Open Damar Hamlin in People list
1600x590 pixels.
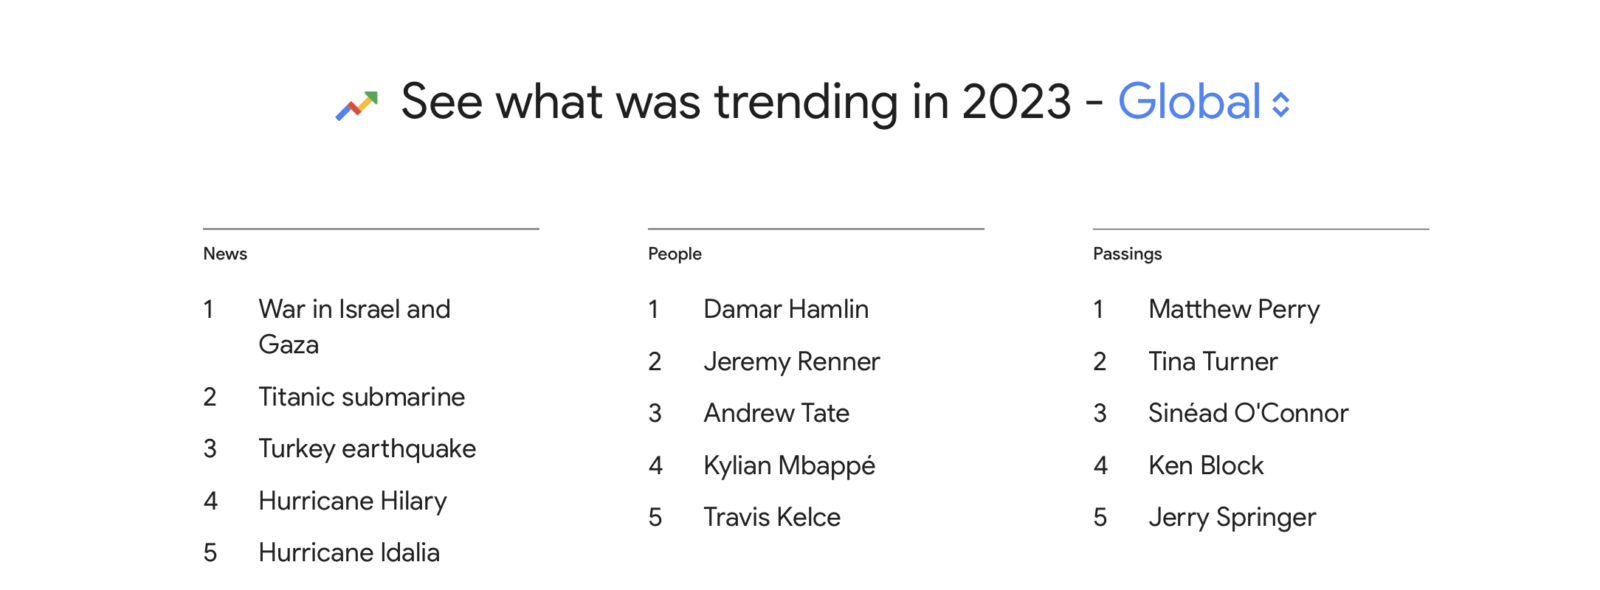(x=786, y=309)
